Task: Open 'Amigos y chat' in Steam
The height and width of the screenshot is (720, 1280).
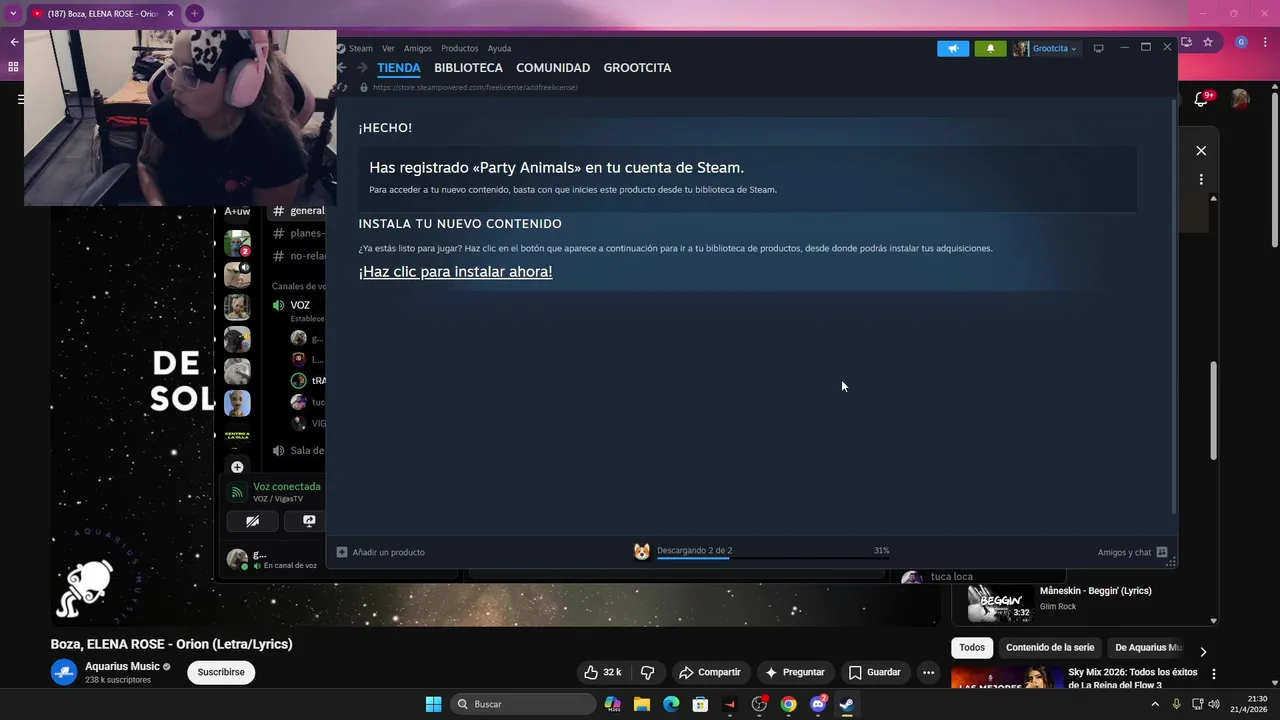Action: (1132, 552)
